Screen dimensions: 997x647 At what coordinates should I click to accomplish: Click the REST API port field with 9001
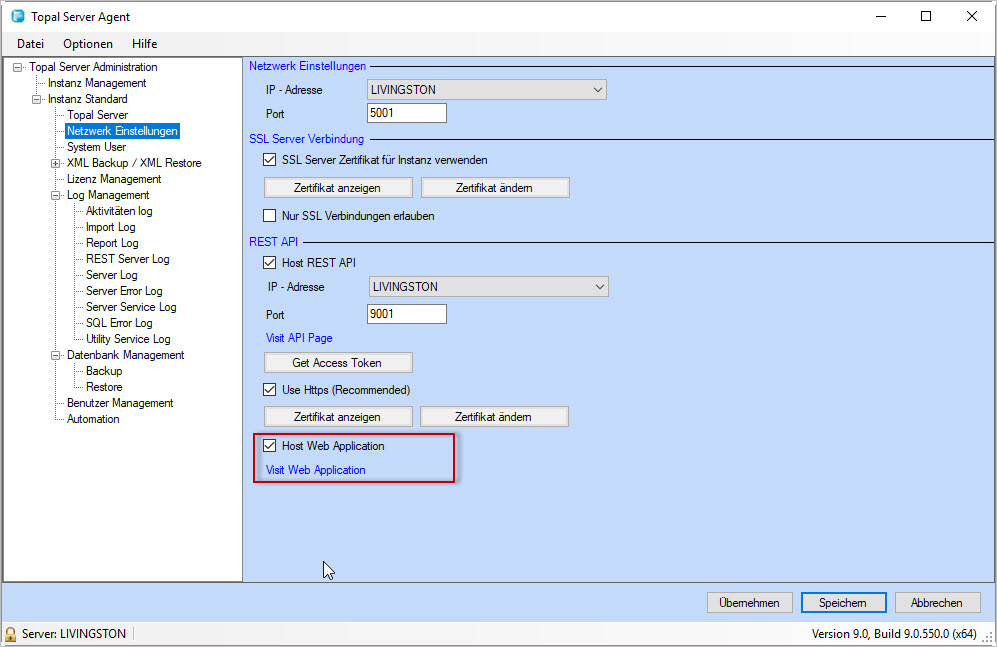point(406,314)
